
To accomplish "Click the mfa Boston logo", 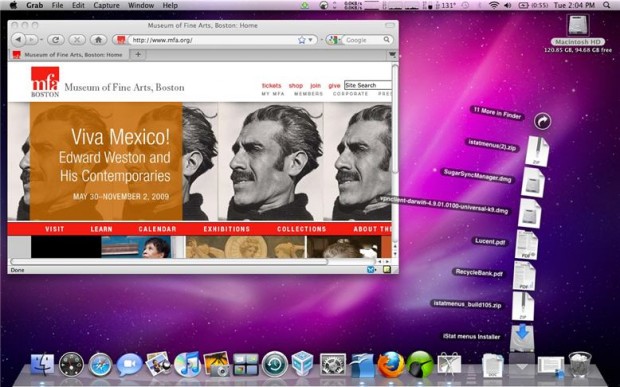I will pos(45,82).
